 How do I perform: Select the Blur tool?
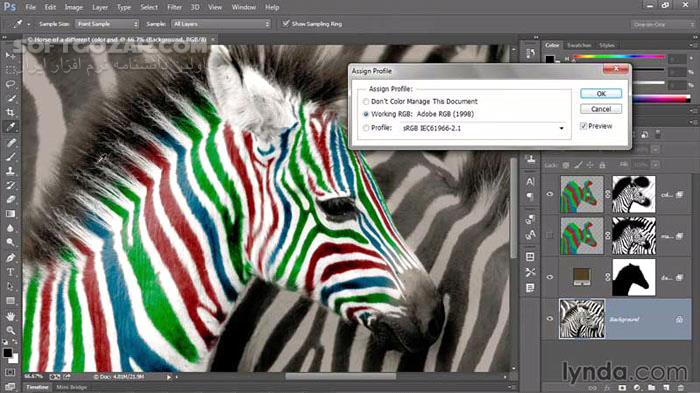click(x=10, y=228)
